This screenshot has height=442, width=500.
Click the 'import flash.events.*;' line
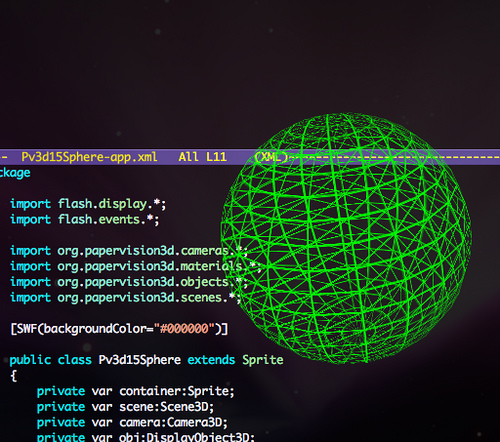[85, 220]
